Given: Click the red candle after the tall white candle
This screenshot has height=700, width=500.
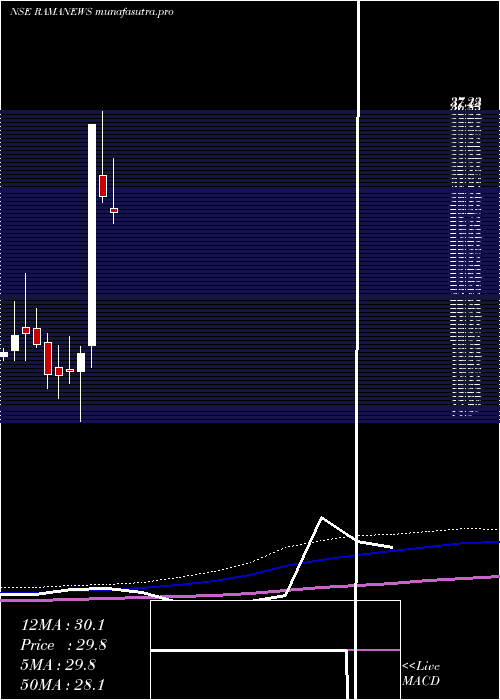Looking at the screenshot, I should pyautogui.click(x=103, y=186).
